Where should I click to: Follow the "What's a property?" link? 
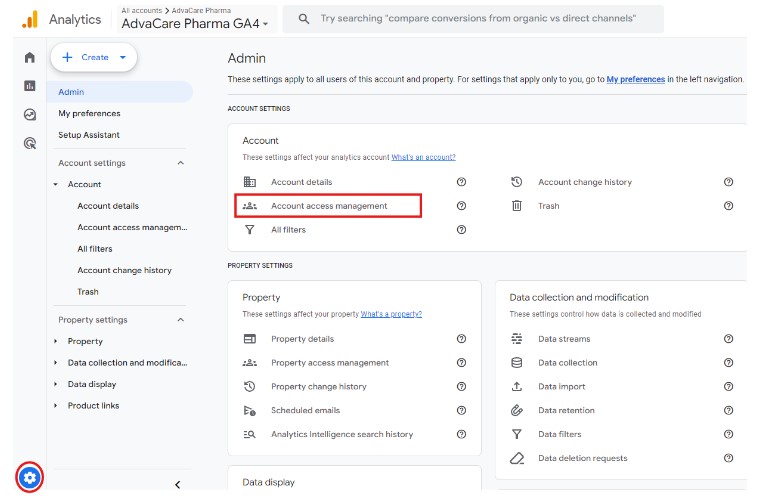click(391, 314)
